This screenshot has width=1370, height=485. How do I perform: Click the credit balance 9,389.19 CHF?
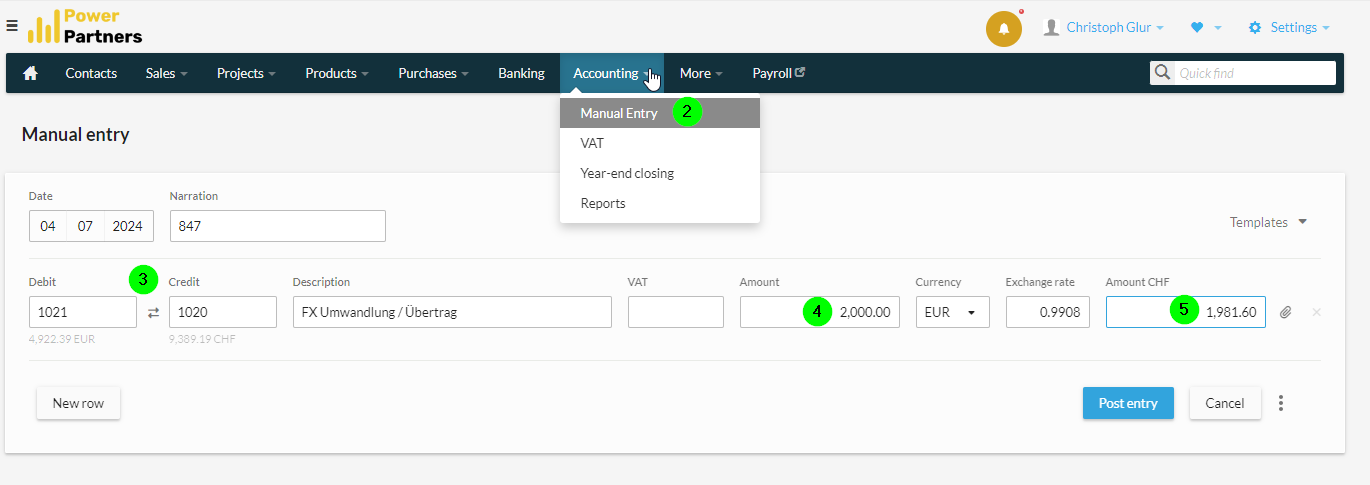[203, 339]
